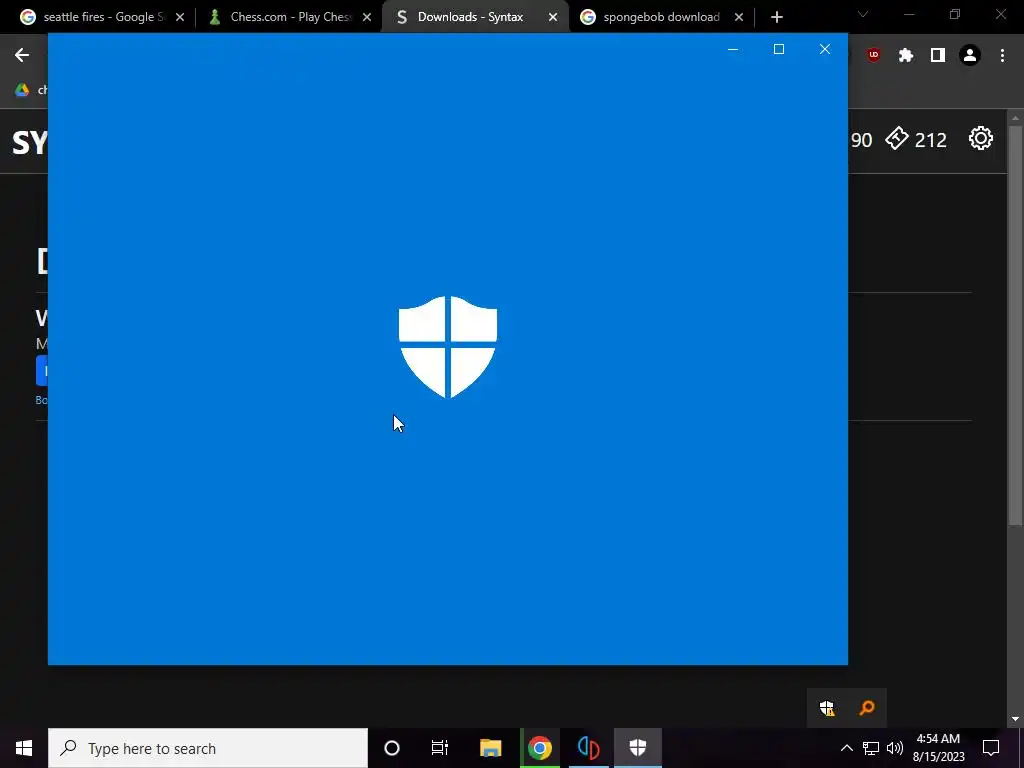1024x768 pixels.
Task: Toggle the Chrome side panel
Action: coord(938,55)
